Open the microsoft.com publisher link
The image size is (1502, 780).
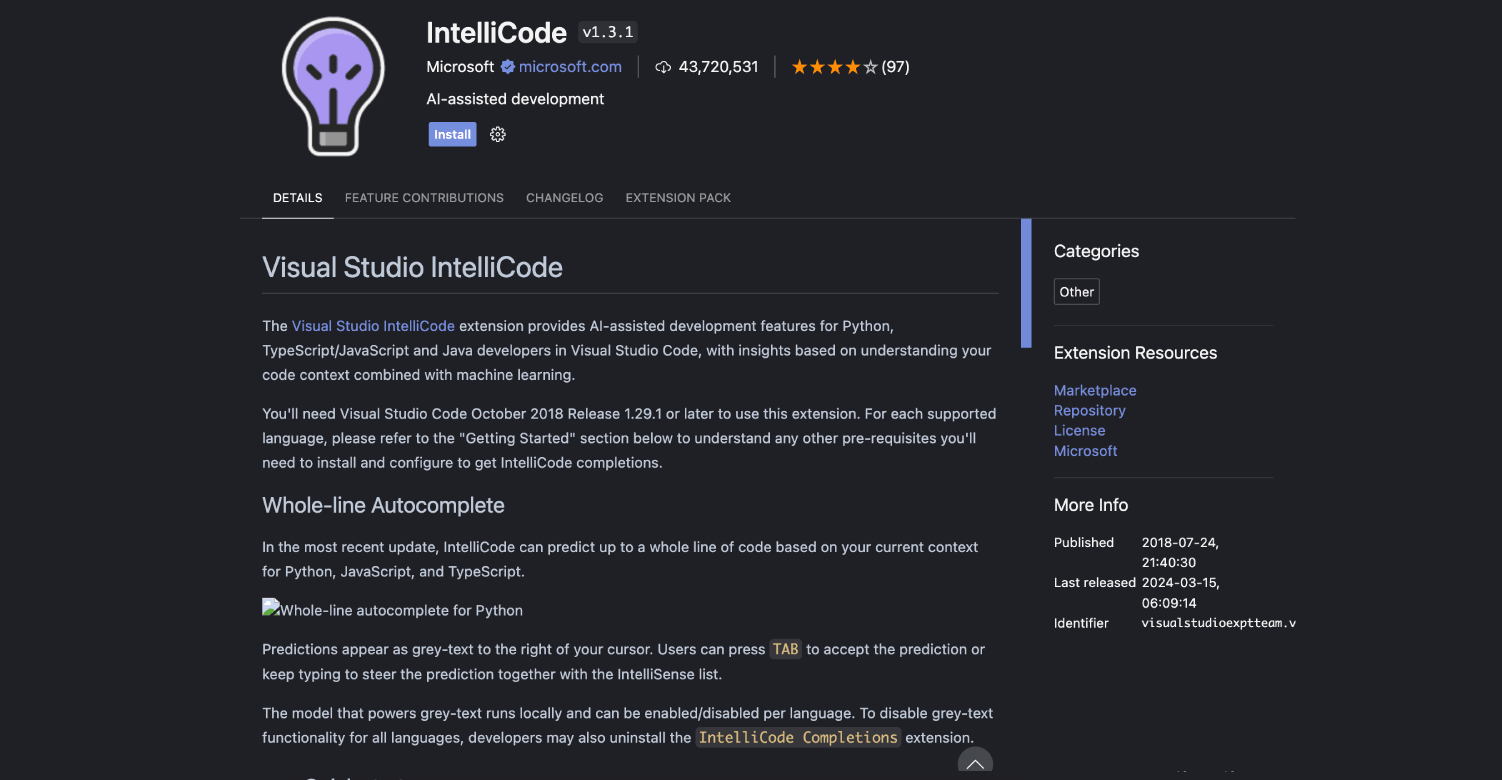[570, 67]
